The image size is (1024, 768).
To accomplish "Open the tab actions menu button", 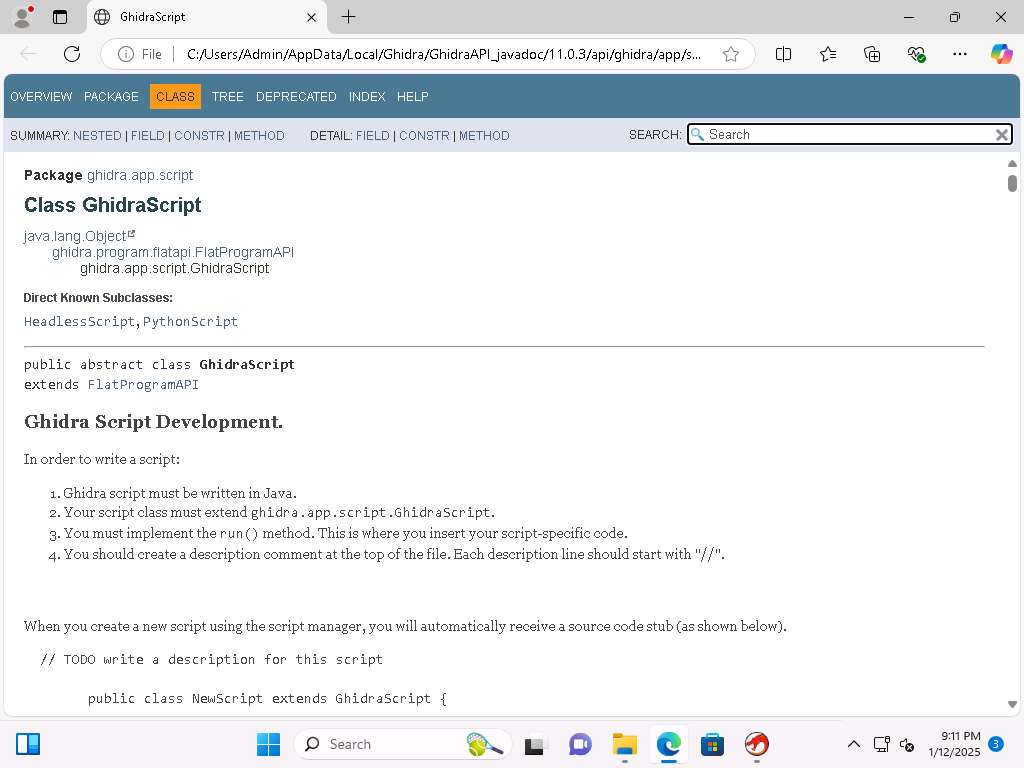I will [x=60, y=17].
